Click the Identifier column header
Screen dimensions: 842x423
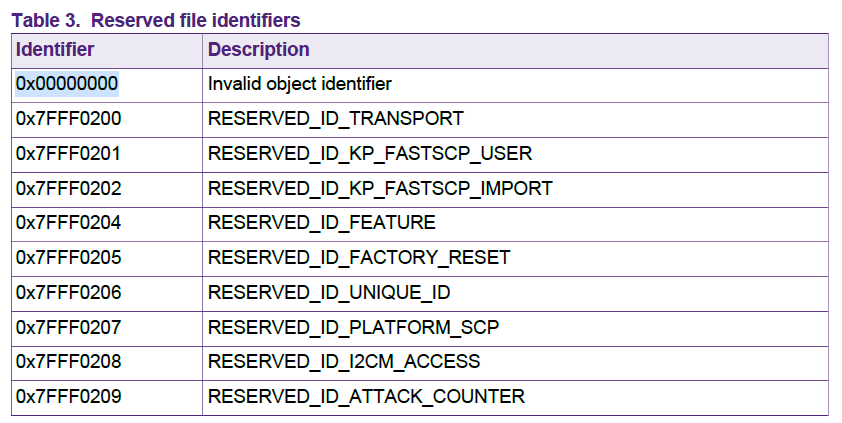[x=55, y=50]
